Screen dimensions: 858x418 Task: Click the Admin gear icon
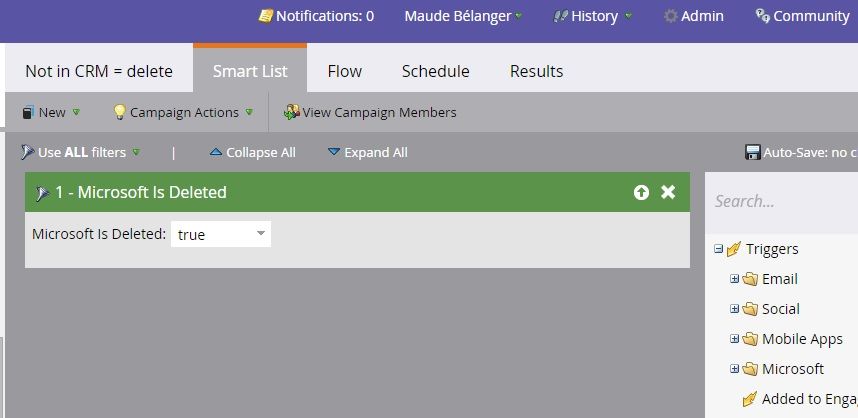pos(671,16)
